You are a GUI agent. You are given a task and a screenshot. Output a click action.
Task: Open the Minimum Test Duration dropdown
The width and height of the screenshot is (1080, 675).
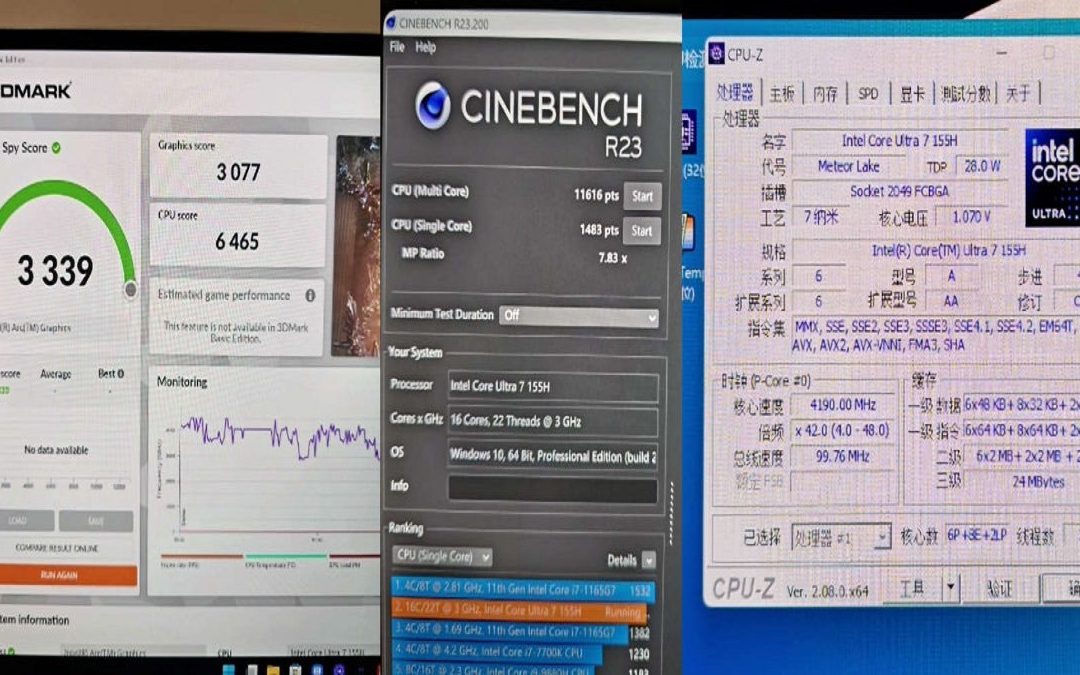tap(579, 315)
